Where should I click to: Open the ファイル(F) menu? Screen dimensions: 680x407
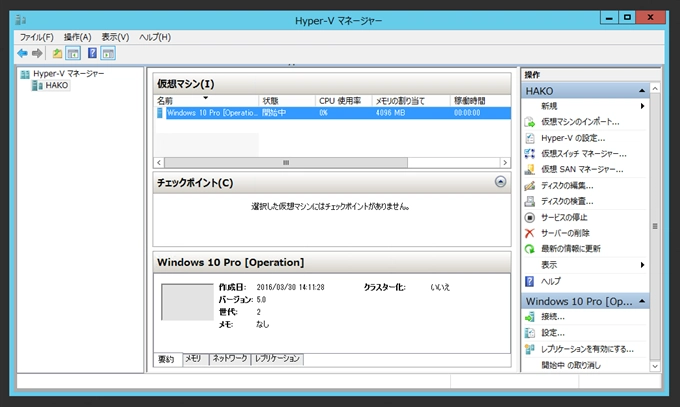[x=36, y=37]
